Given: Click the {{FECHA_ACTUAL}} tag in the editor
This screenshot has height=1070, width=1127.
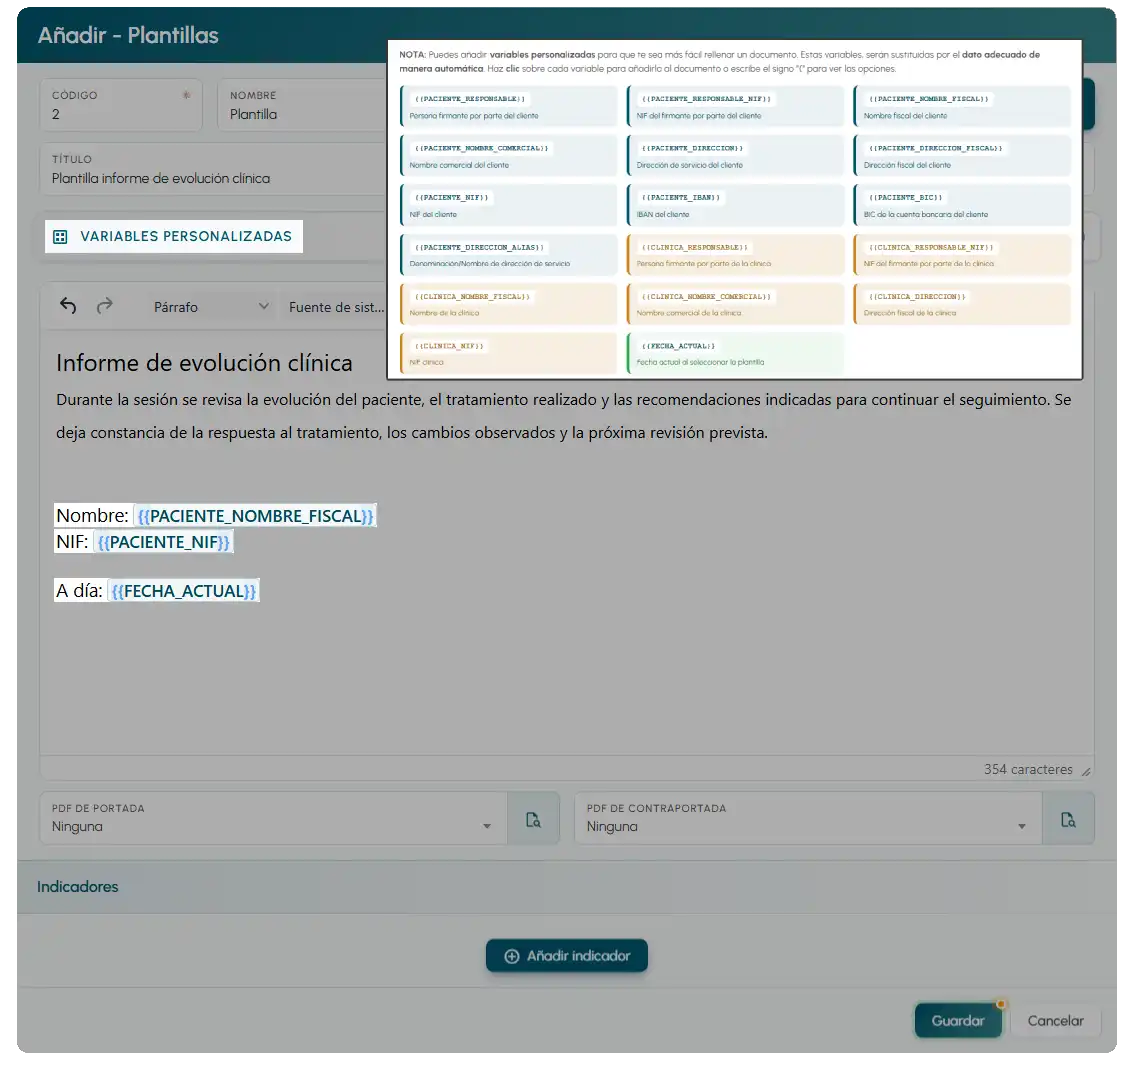Looking at the screenshot, I should coord(183,591).
